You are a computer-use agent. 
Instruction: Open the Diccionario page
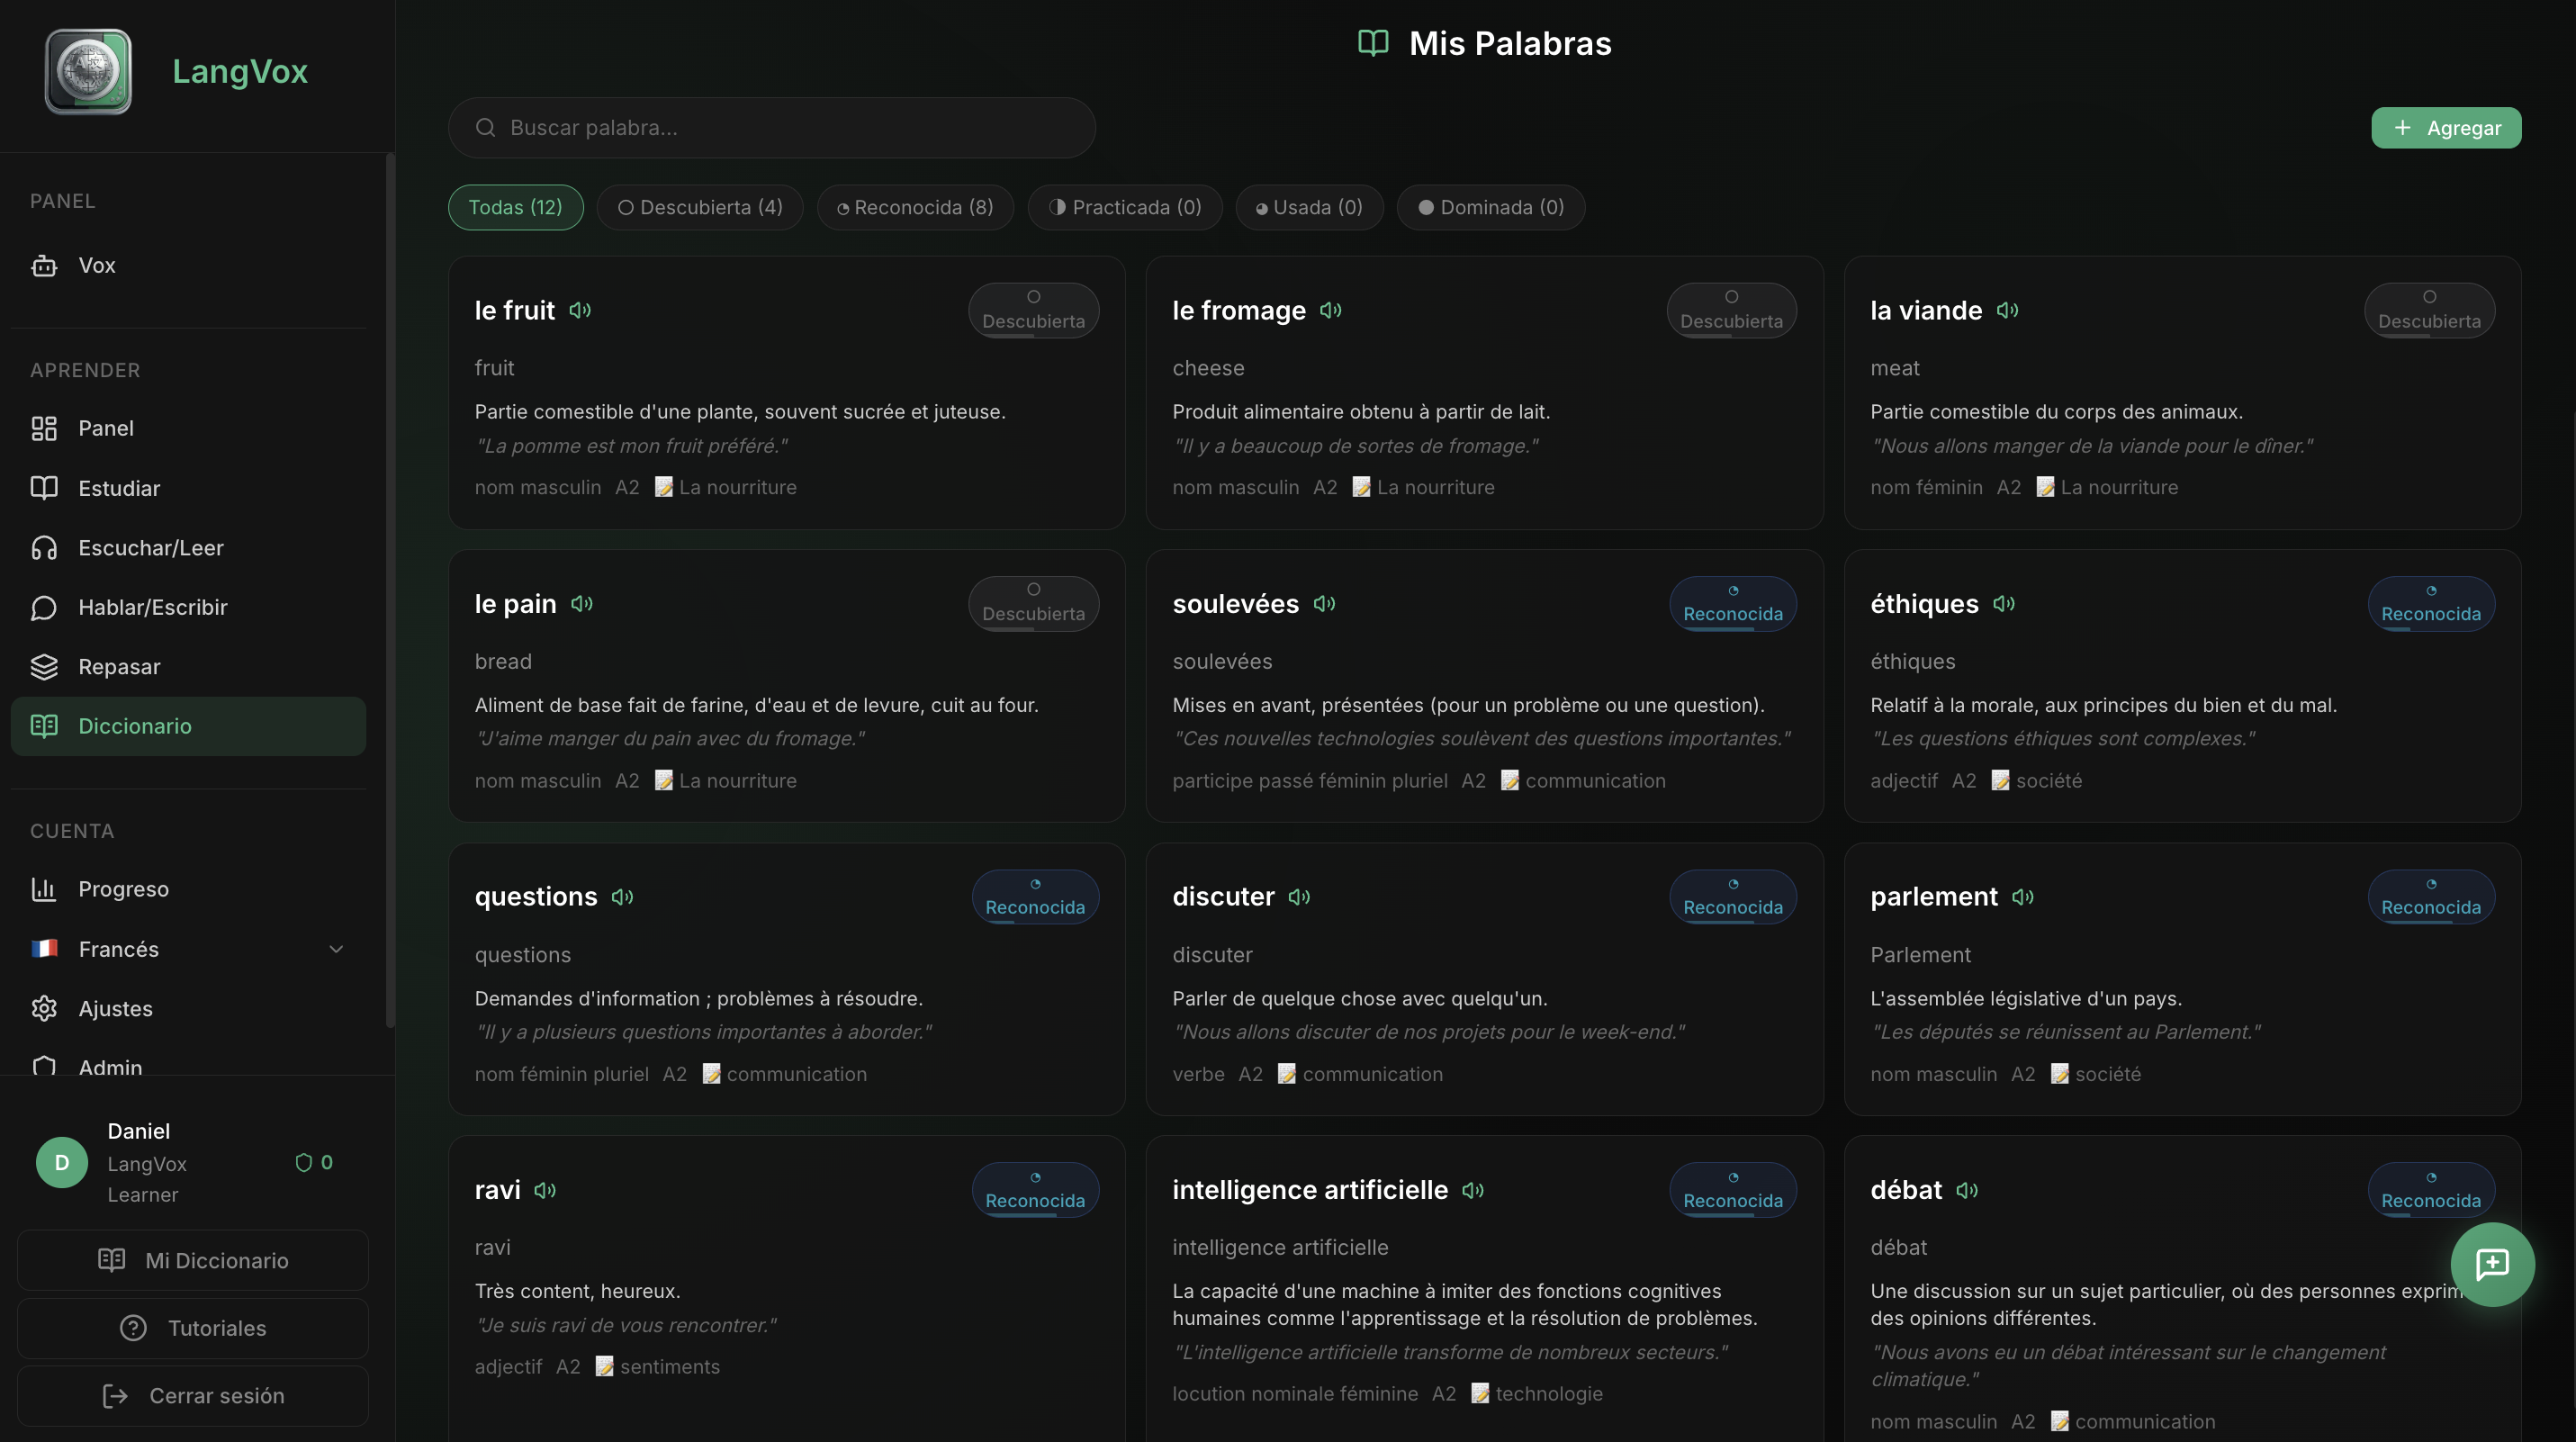(188, 726)
